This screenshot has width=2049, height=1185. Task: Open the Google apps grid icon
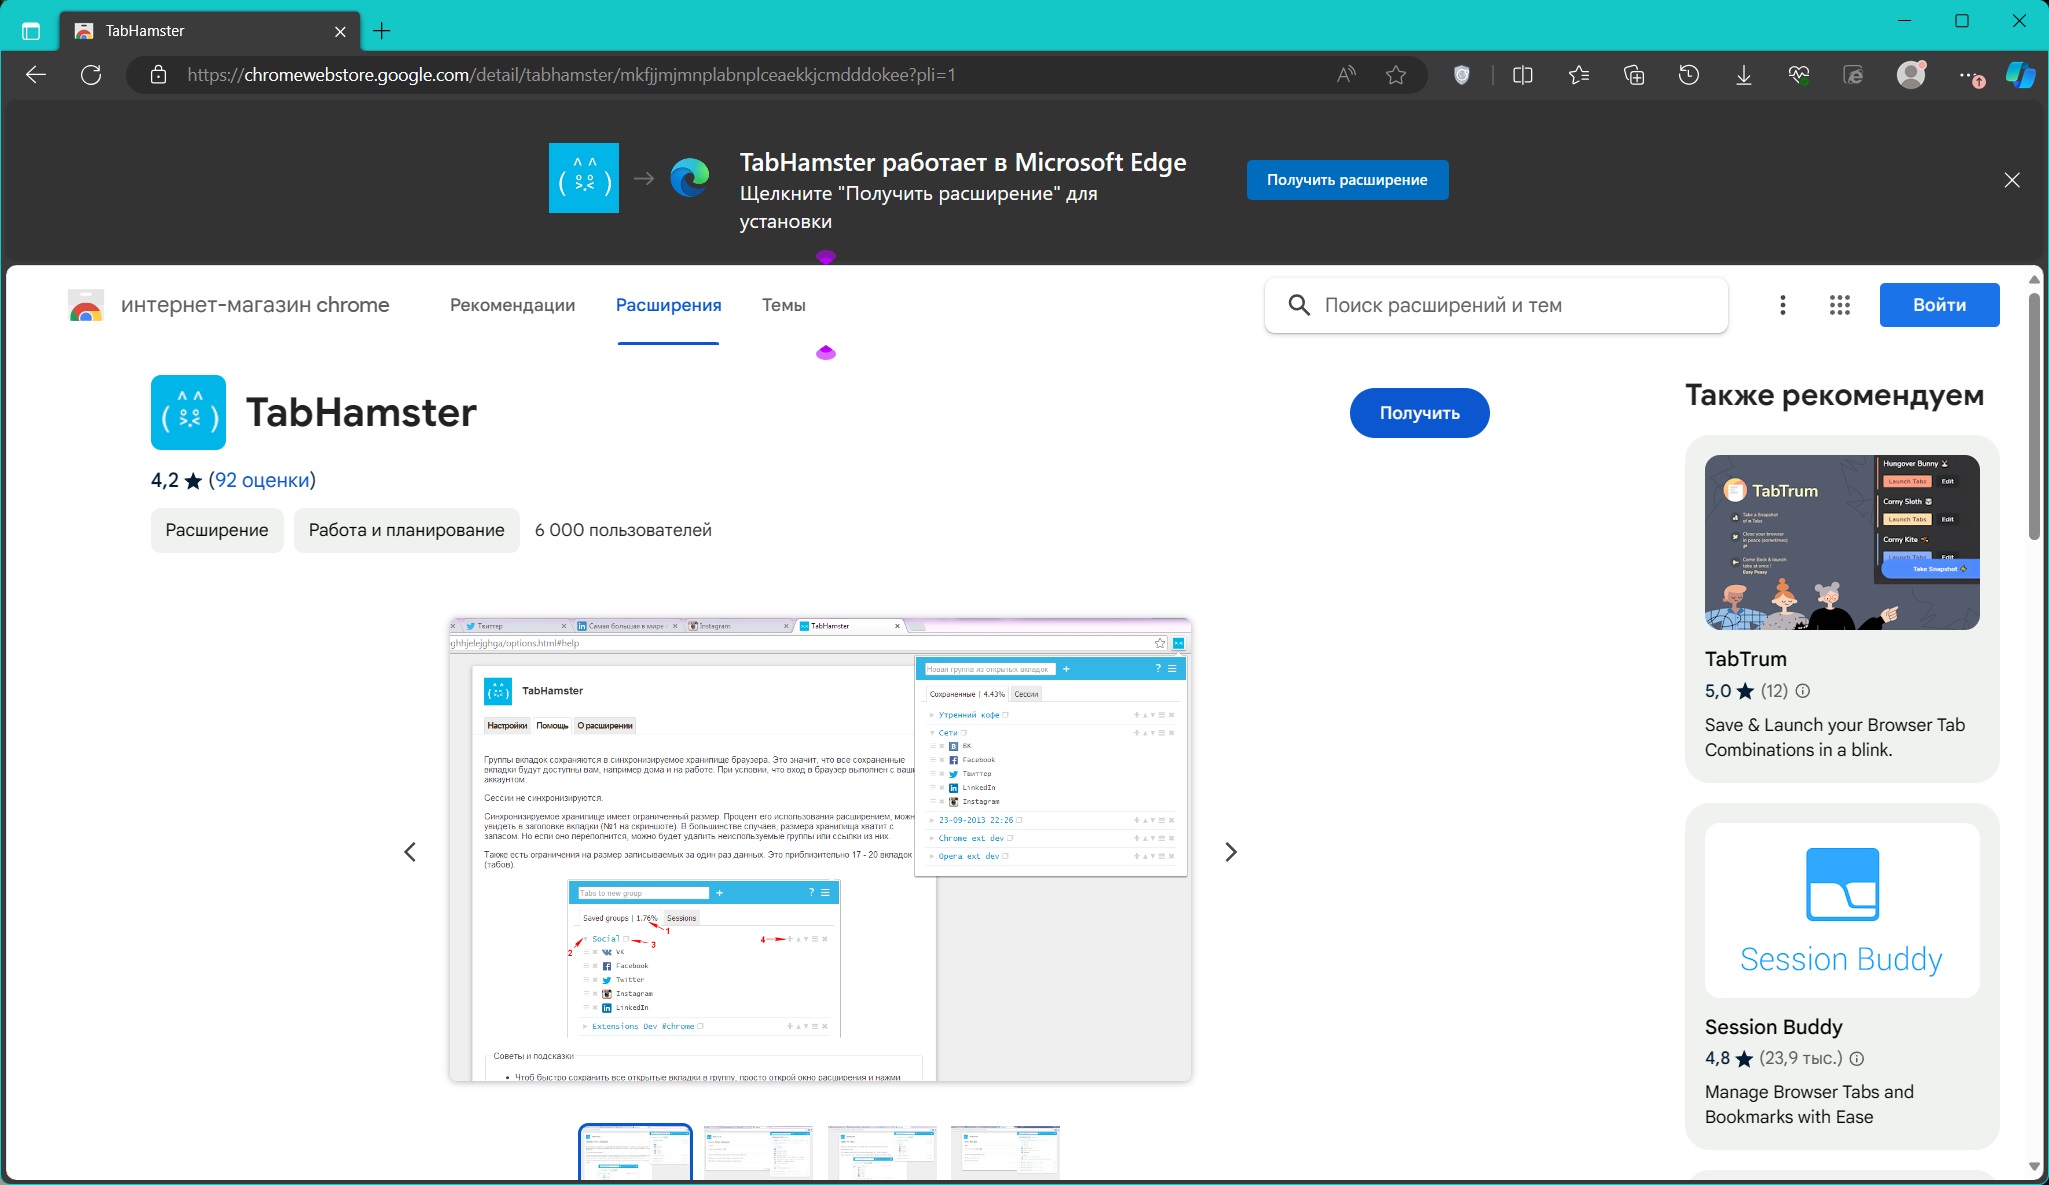[x=1839, y=305]
